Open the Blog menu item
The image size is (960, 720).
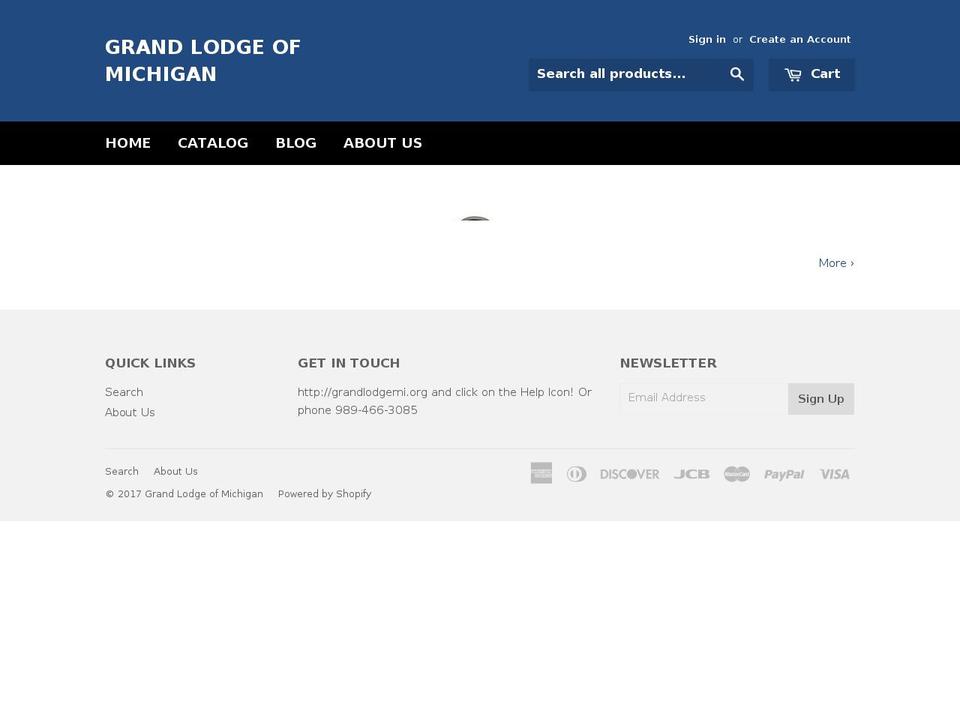coord(296,143)
